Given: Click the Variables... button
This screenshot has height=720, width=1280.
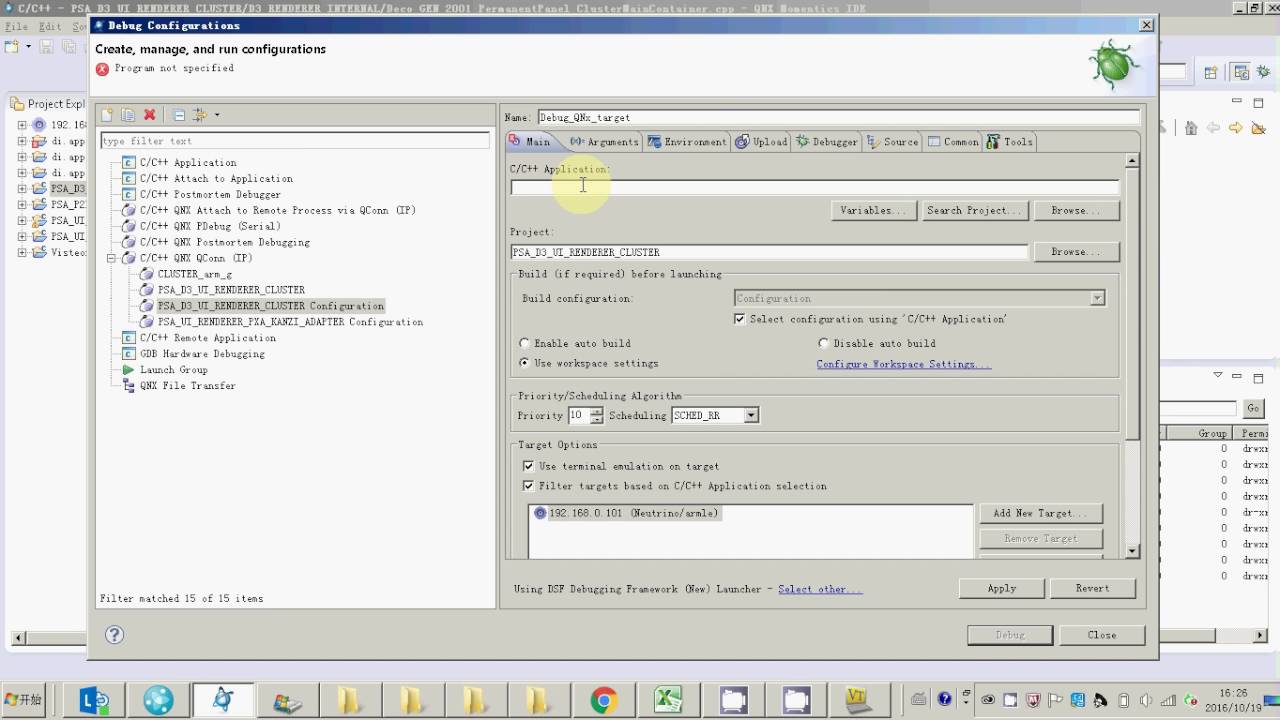Looking at the screenshot, I should [x=872, y=211].
